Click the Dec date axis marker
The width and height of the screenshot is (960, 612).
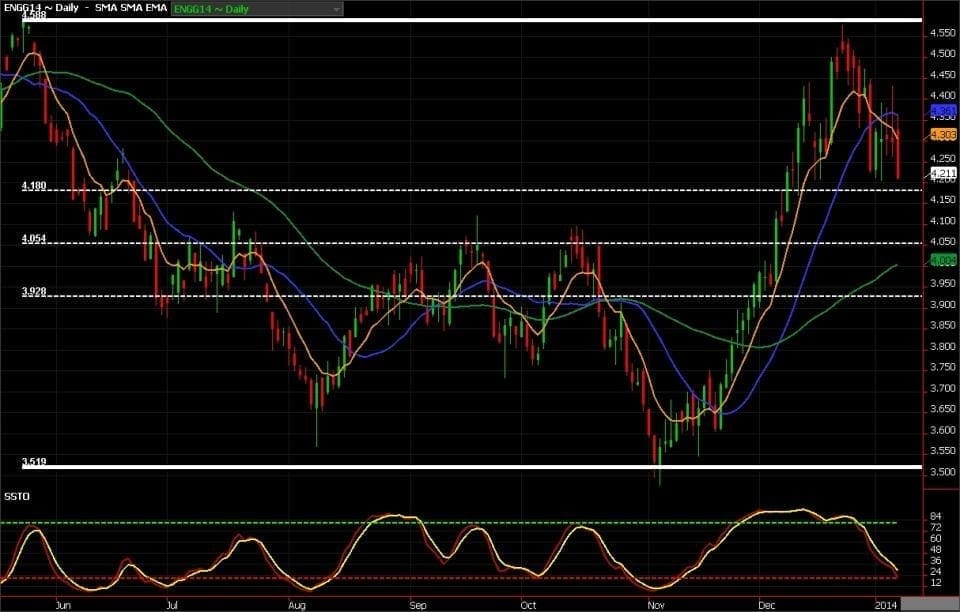pyautogui.click(x=768, y=605)
